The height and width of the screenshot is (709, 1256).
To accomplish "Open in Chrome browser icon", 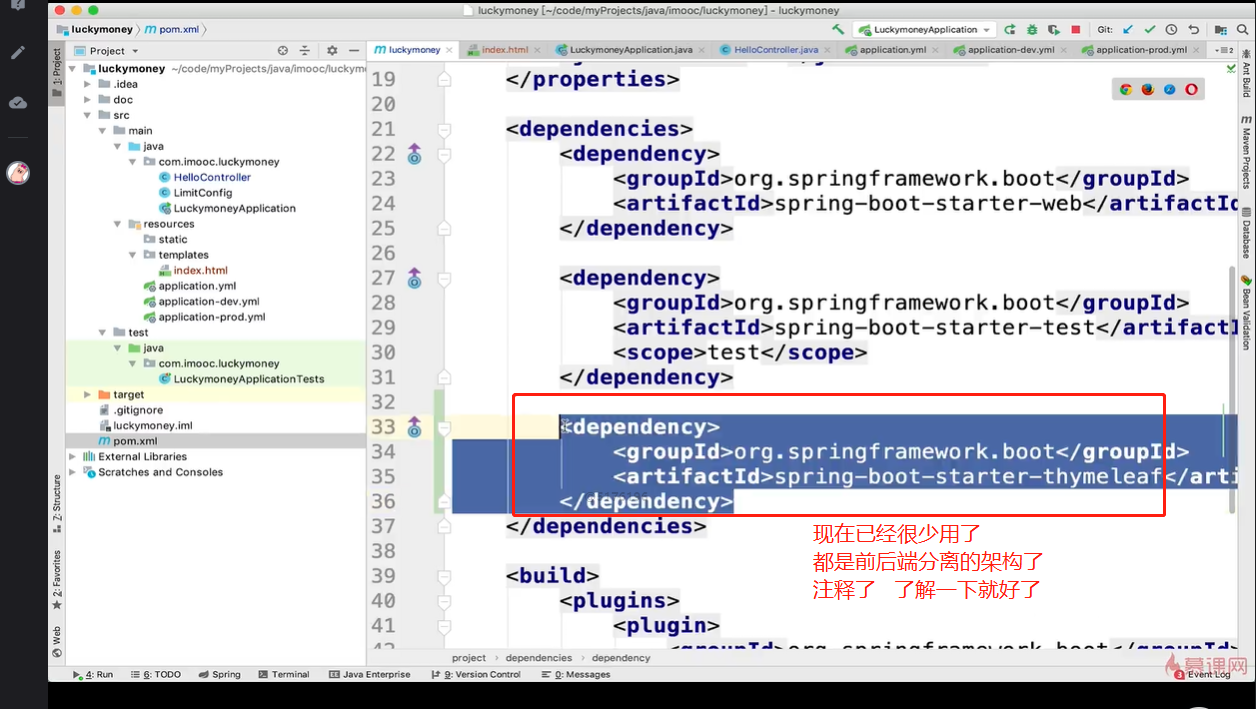I will coord(1126,89).
